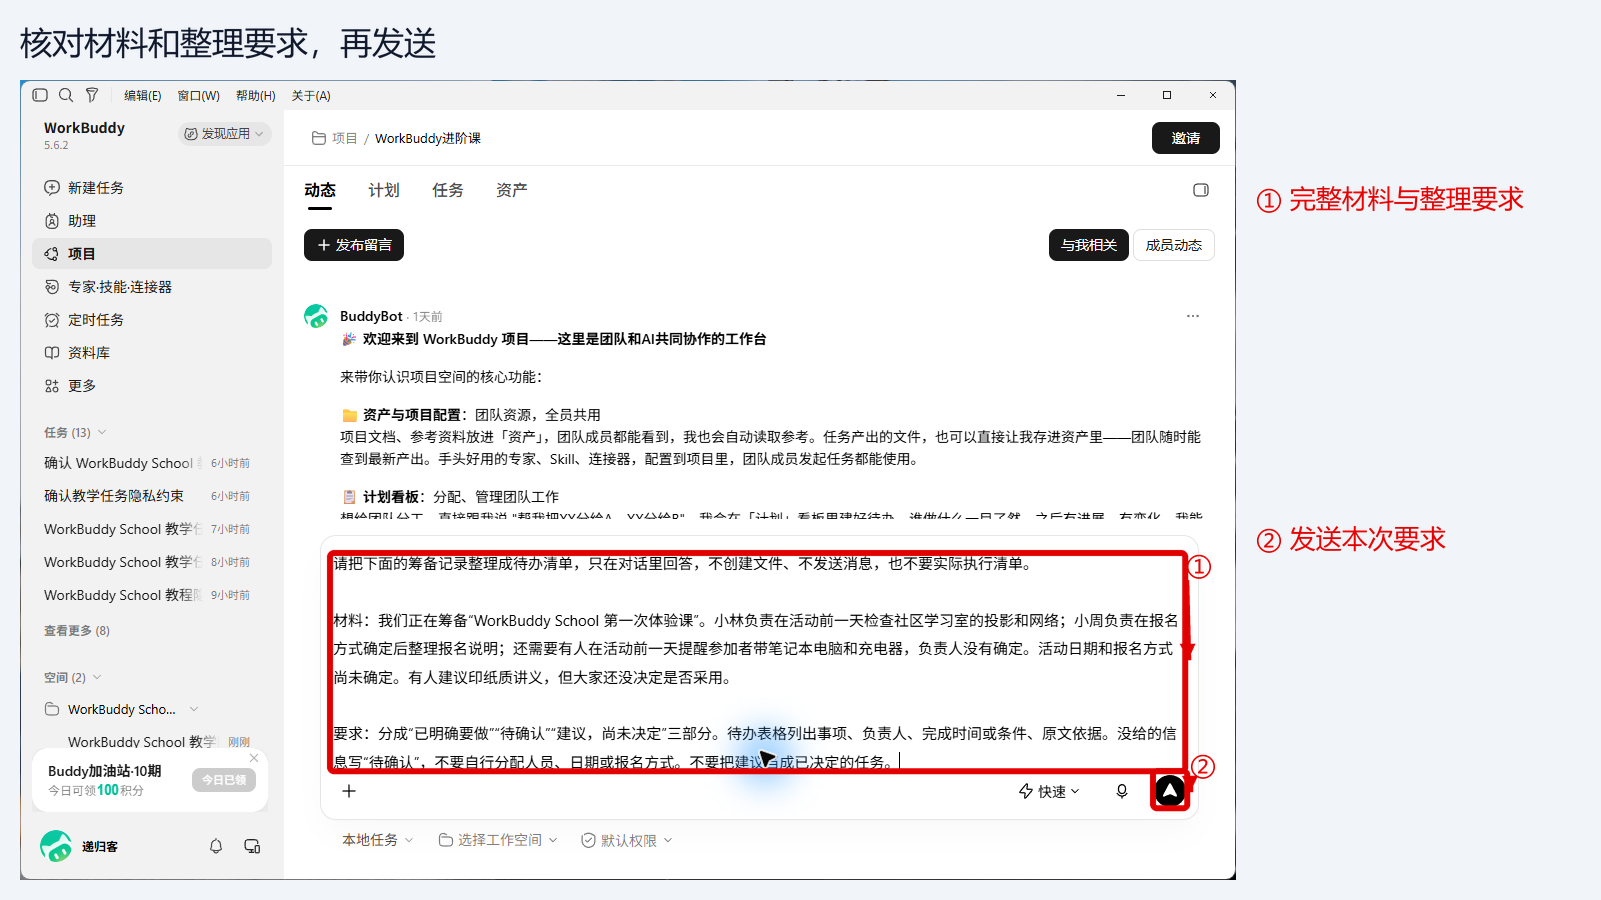
Task: Switch to the 计划 tab
Action: click(384, 190)
